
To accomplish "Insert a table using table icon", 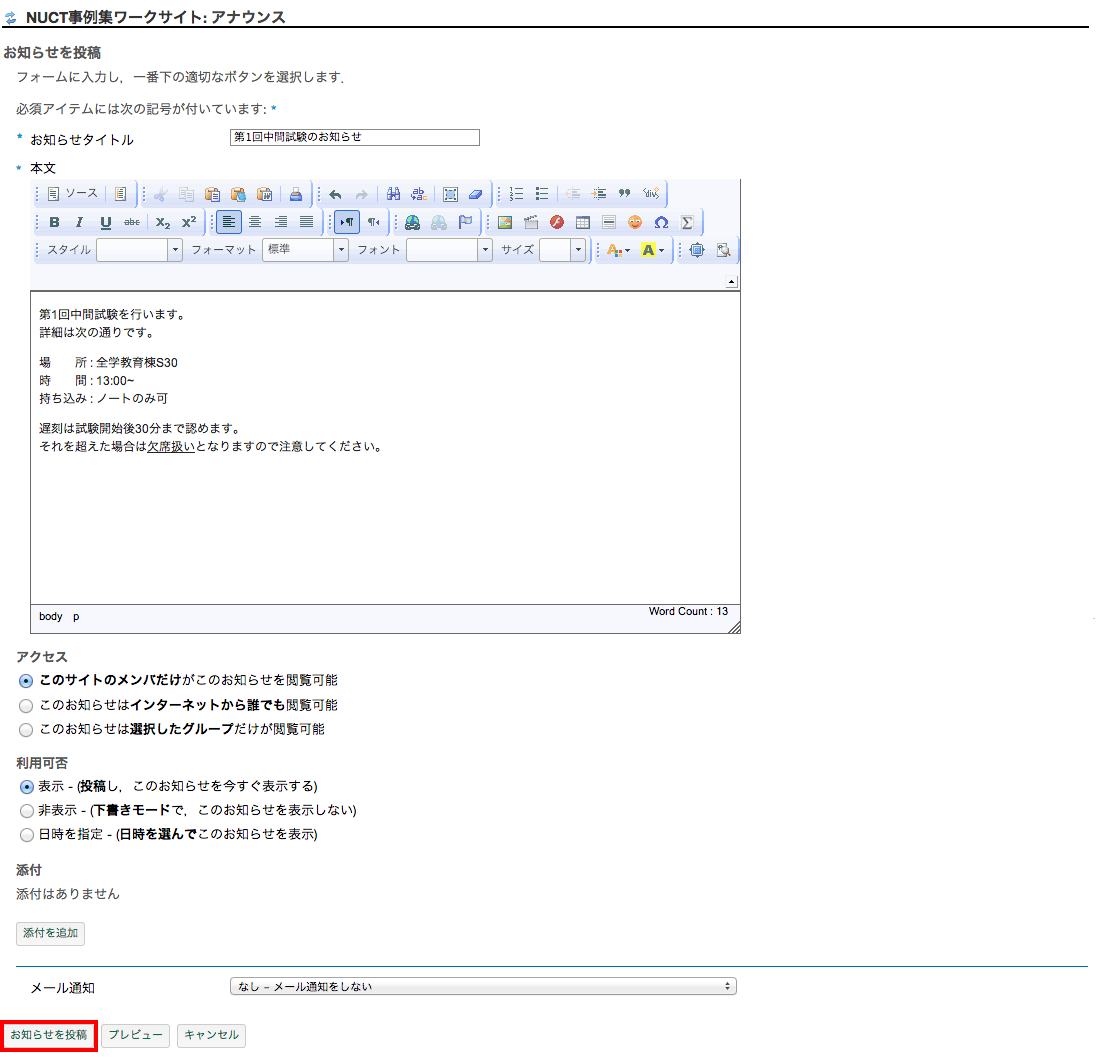I will [583, 222].
